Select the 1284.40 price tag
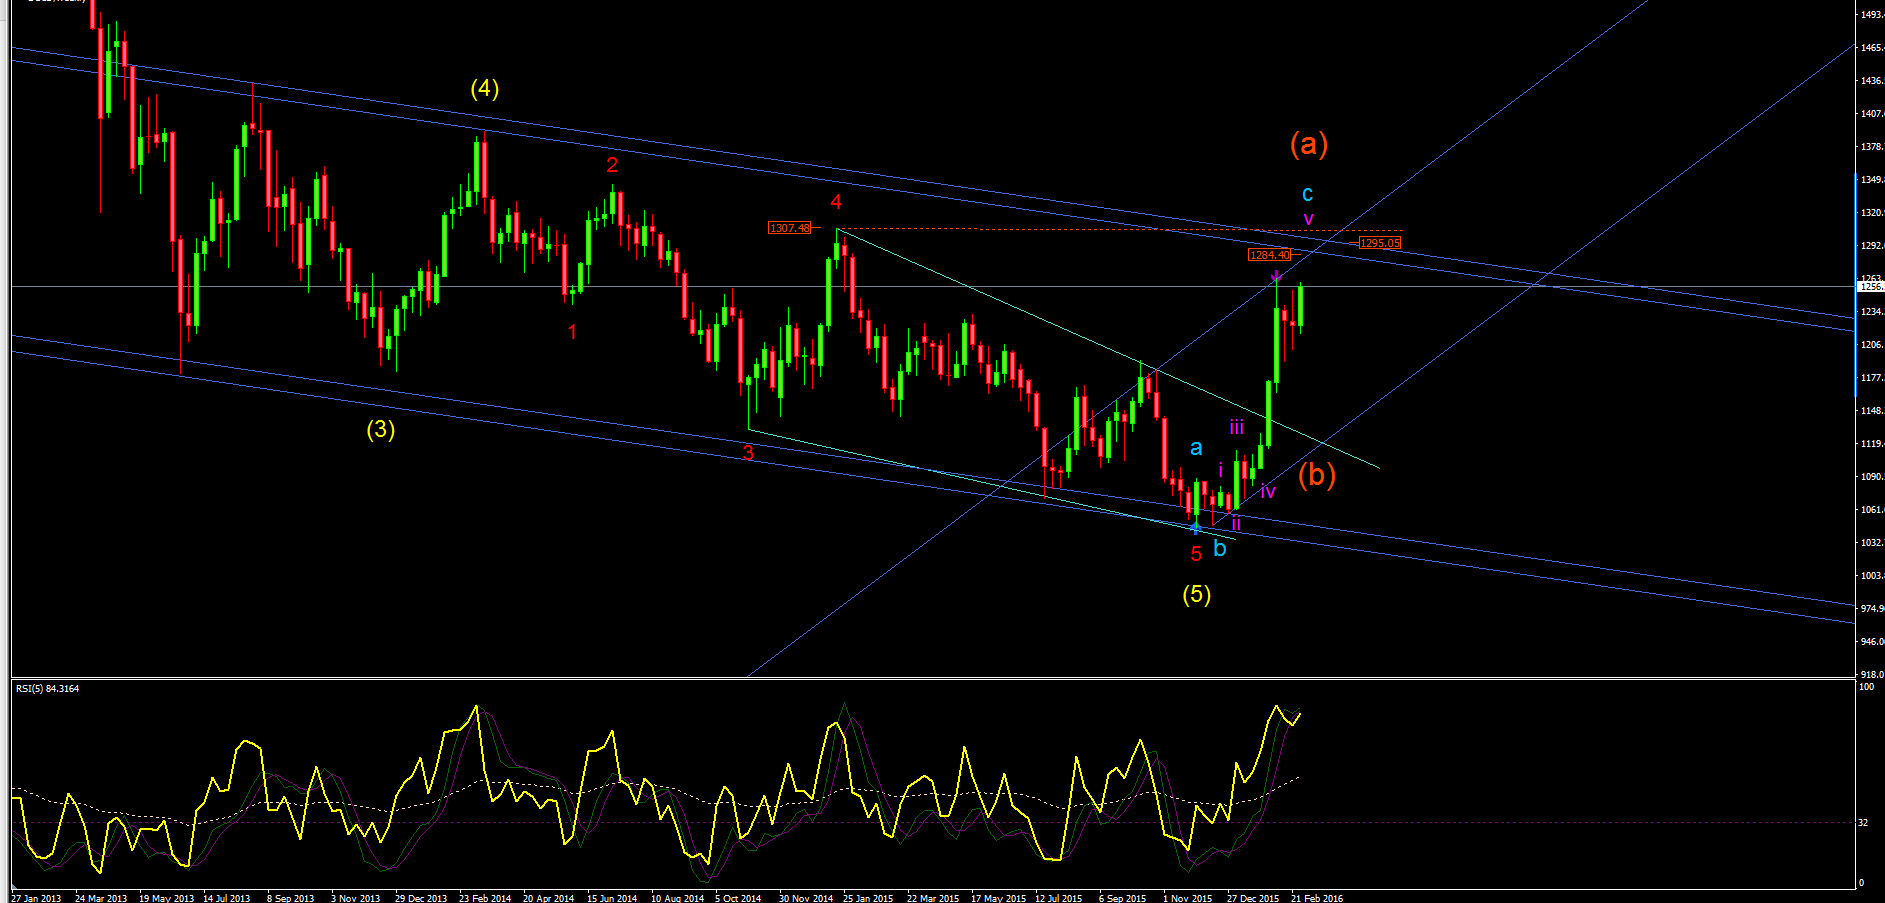The image size is (1885, 903). click(1270, 255)
